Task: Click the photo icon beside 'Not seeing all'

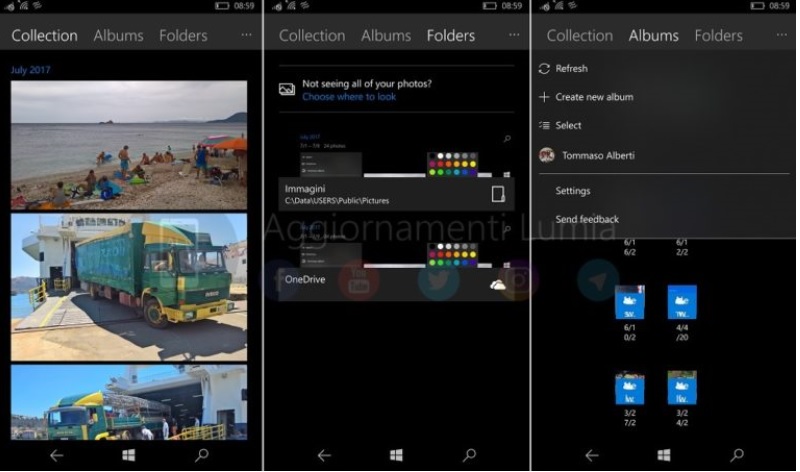Action: coord(287,90)
